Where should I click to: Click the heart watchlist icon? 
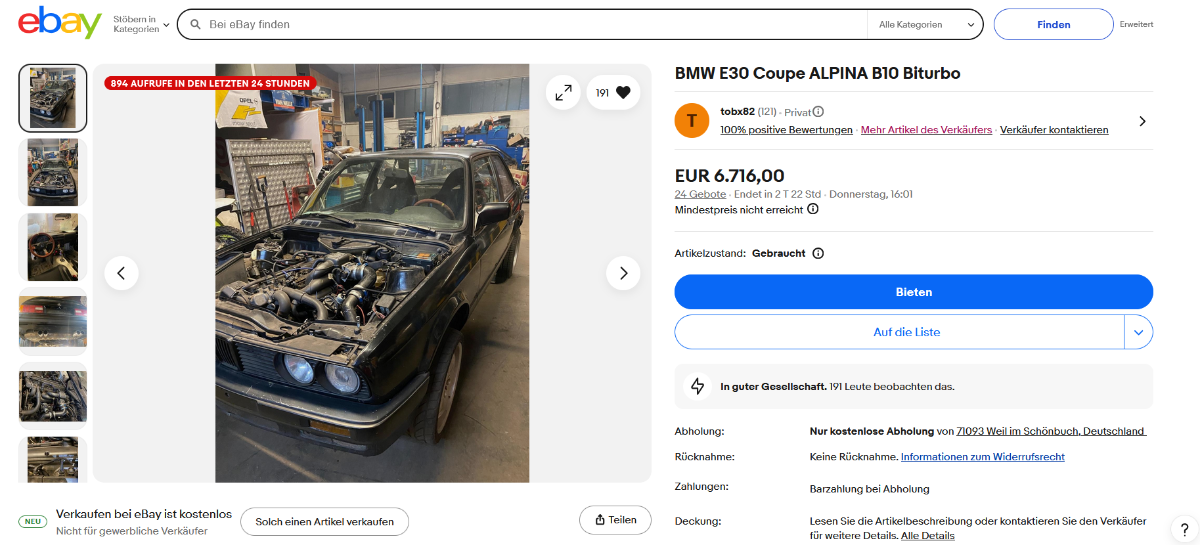pos(623,93)
